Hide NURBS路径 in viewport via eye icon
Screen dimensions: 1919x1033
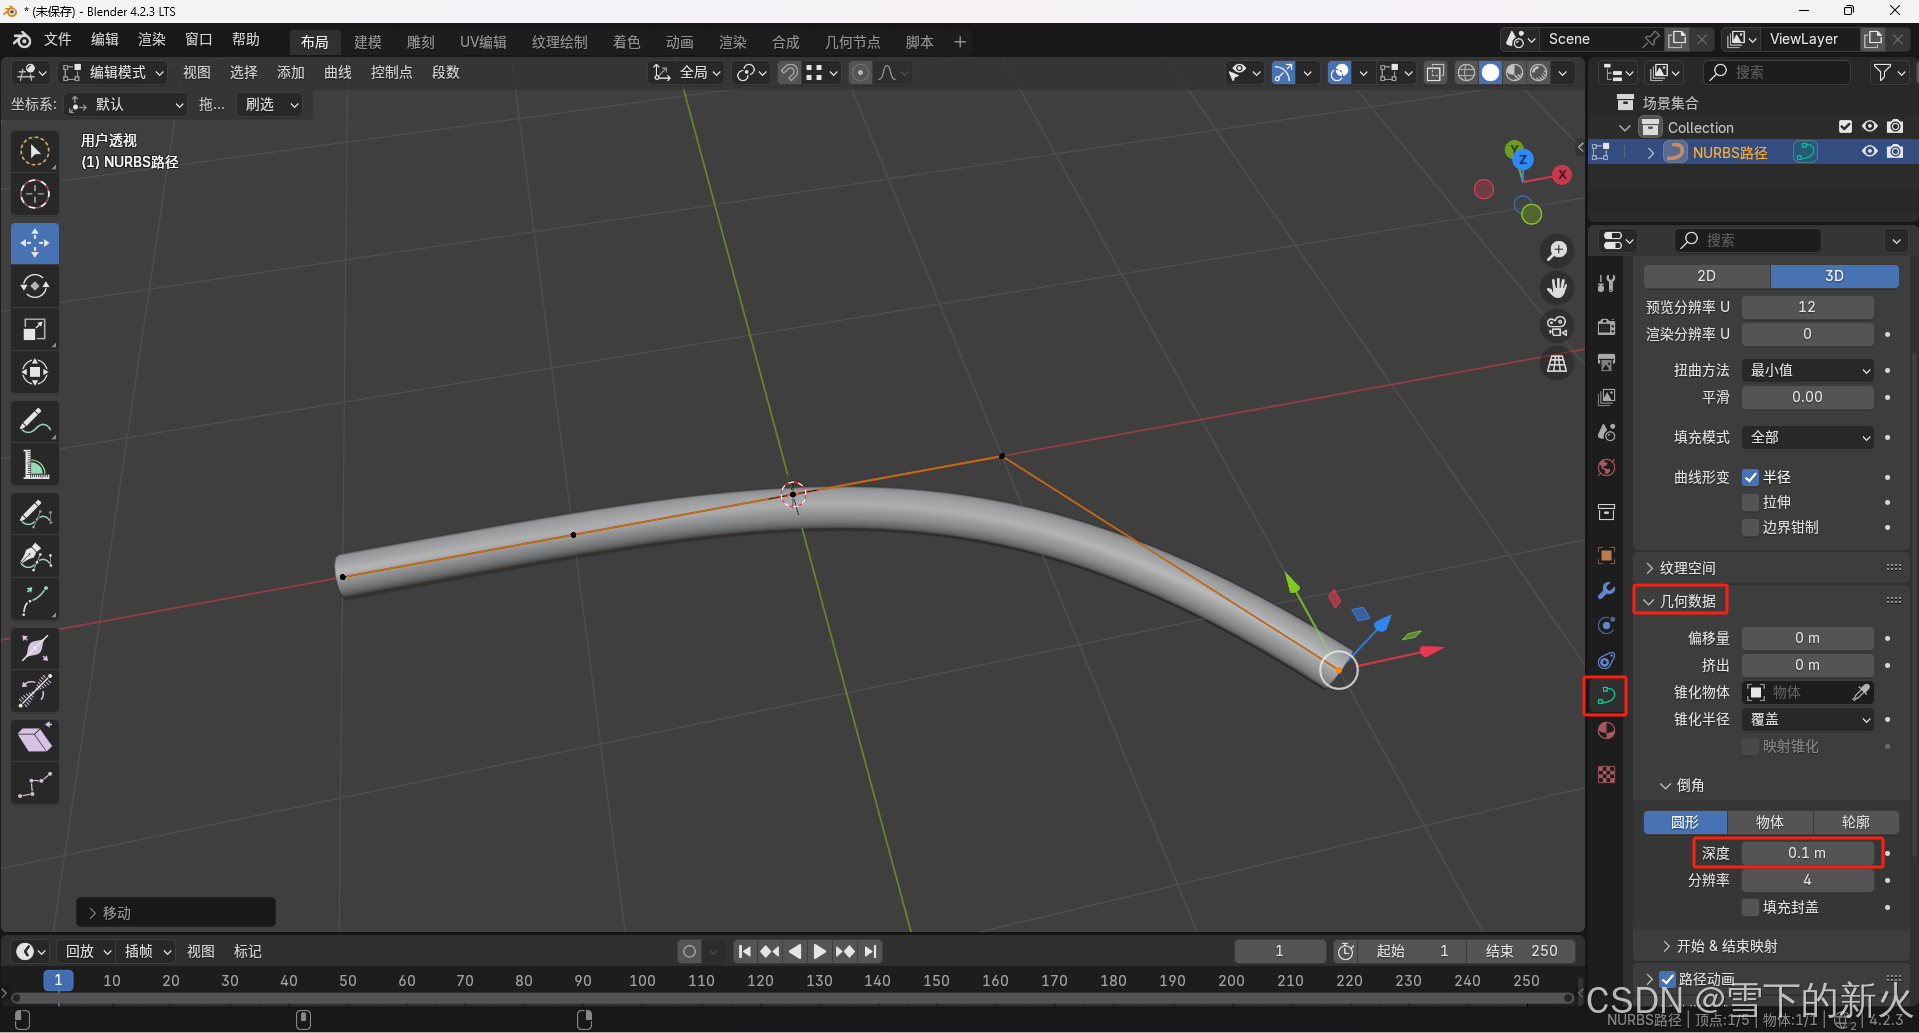[x=1869, y=152]
